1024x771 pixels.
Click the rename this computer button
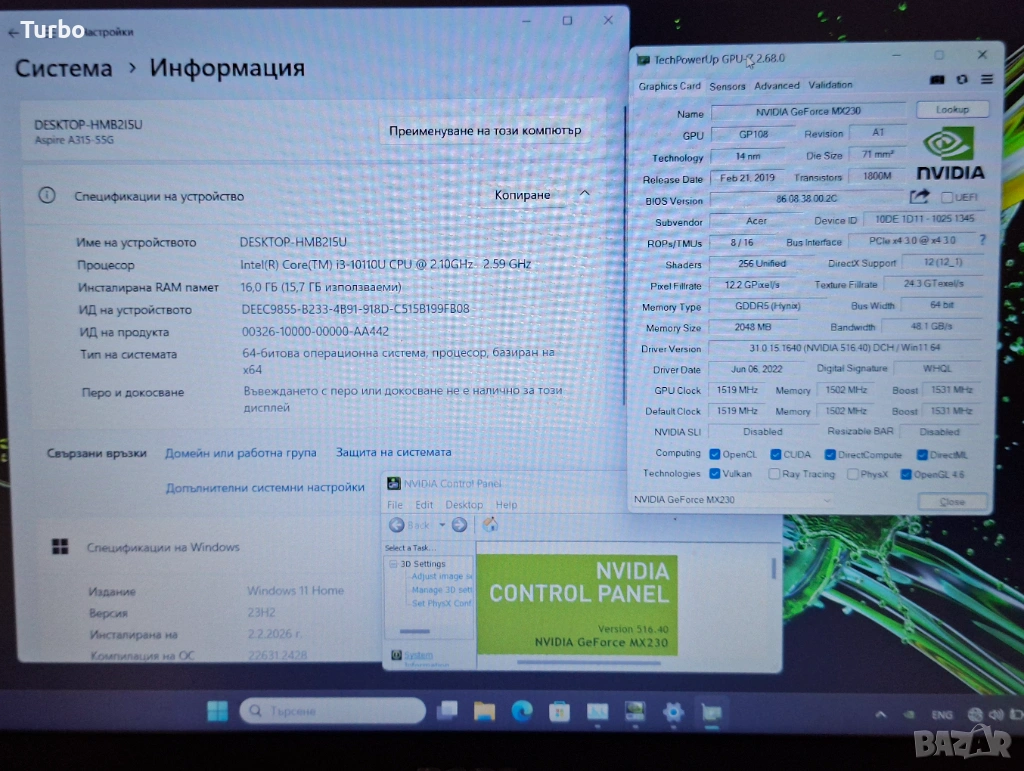pyautogui.click(x=484, y=131)
